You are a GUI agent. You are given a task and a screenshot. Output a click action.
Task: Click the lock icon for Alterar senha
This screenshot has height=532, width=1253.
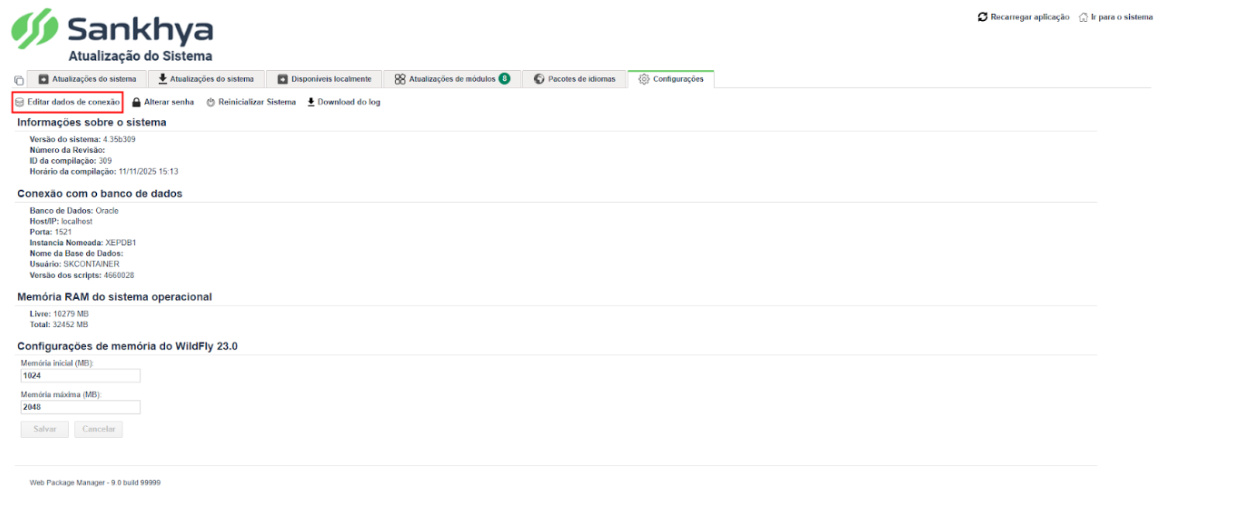[x=136, y=102]
